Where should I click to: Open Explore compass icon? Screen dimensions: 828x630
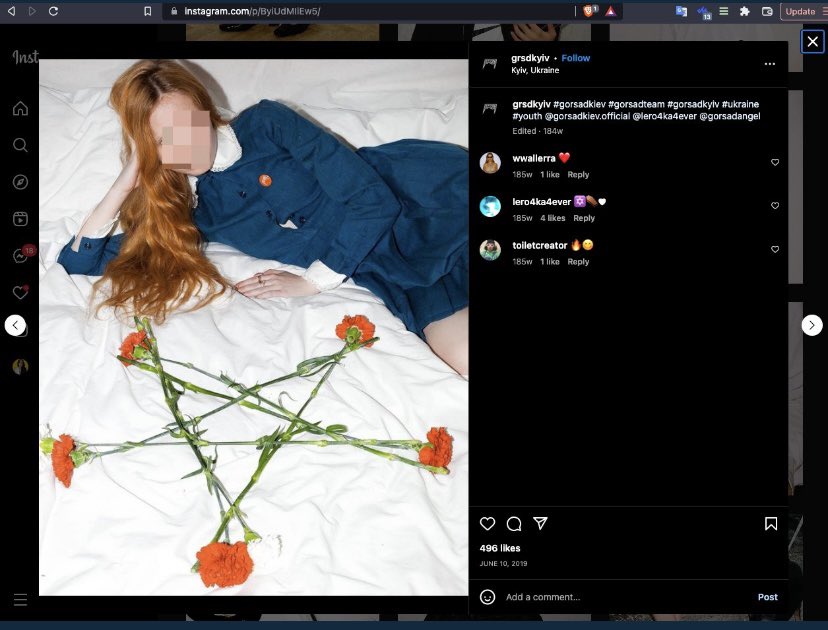(x=20, y=182)
